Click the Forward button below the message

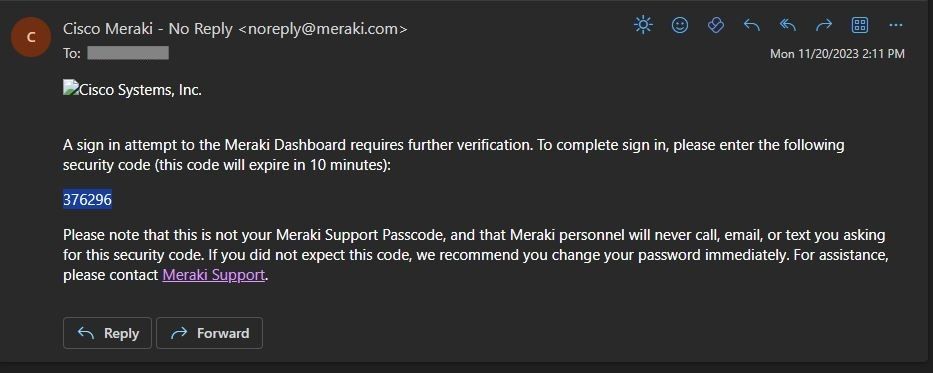(x=209, y=333)
